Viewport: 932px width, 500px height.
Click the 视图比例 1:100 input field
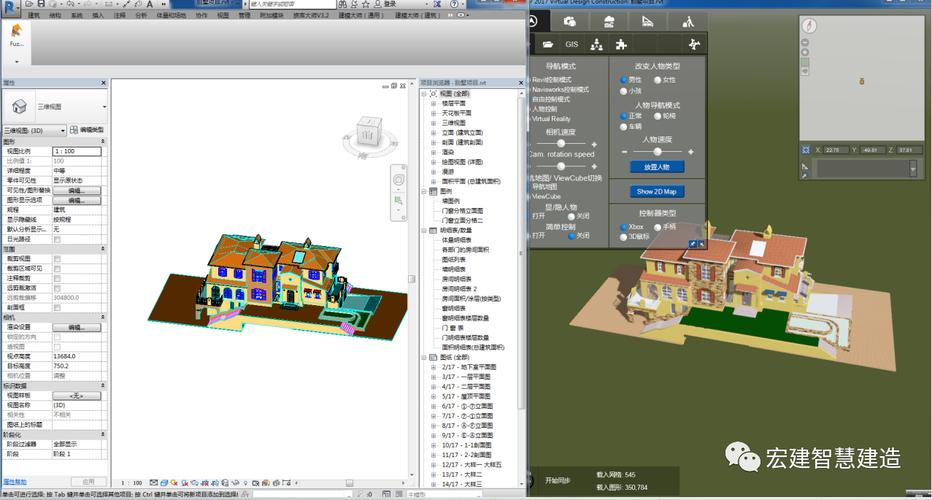(x=76, y=150)
